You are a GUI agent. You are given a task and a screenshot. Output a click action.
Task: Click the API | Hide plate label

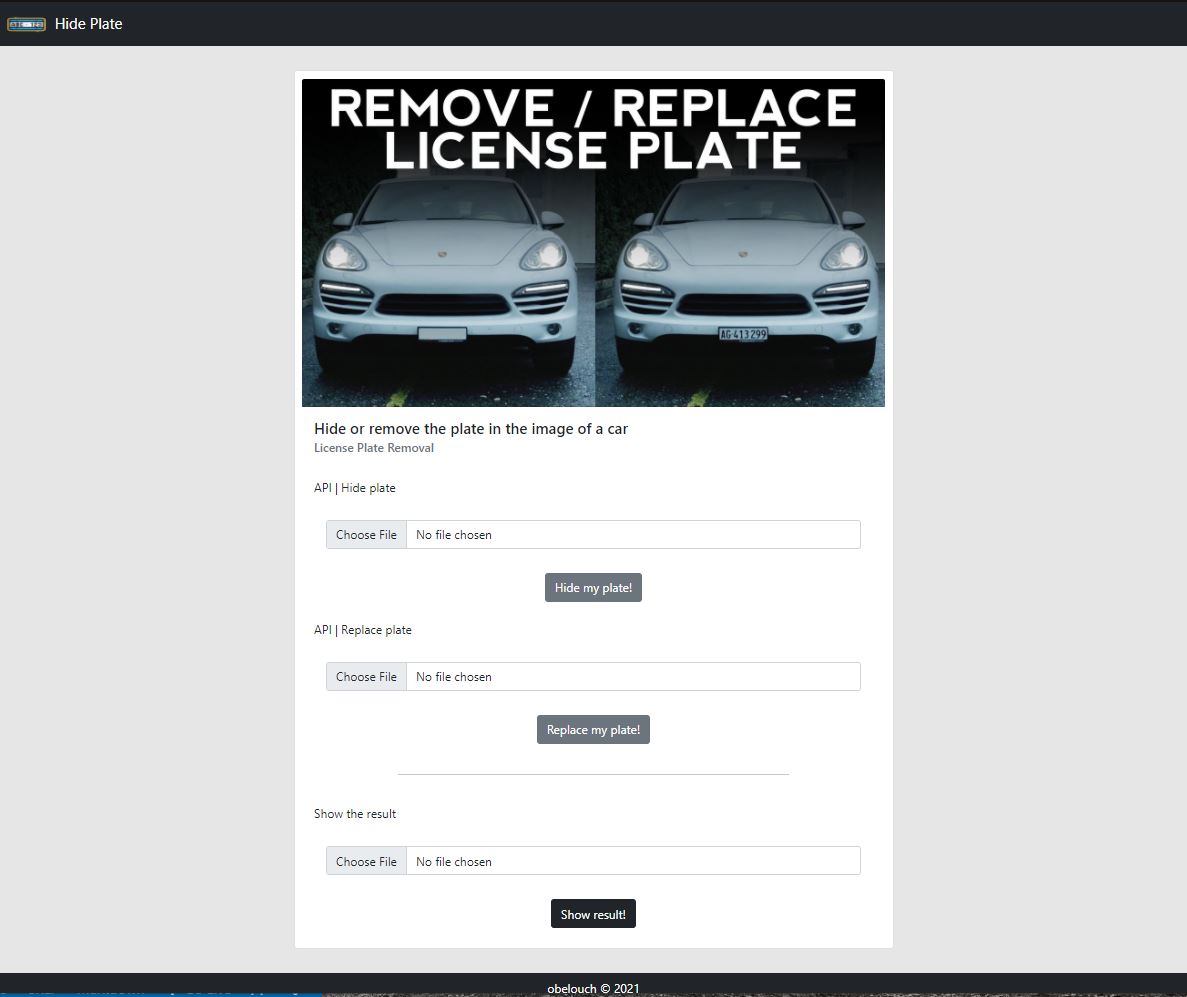click(x=355, y=488)
